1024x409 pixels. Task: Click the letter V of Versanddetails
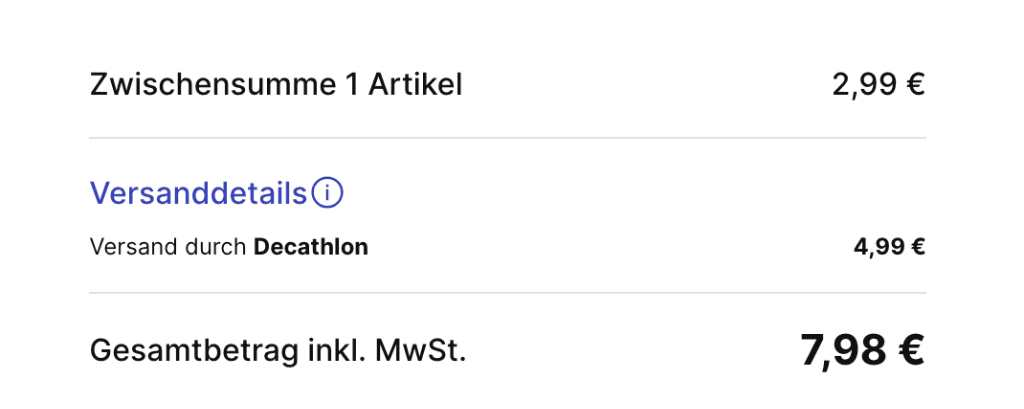[99, 193]
